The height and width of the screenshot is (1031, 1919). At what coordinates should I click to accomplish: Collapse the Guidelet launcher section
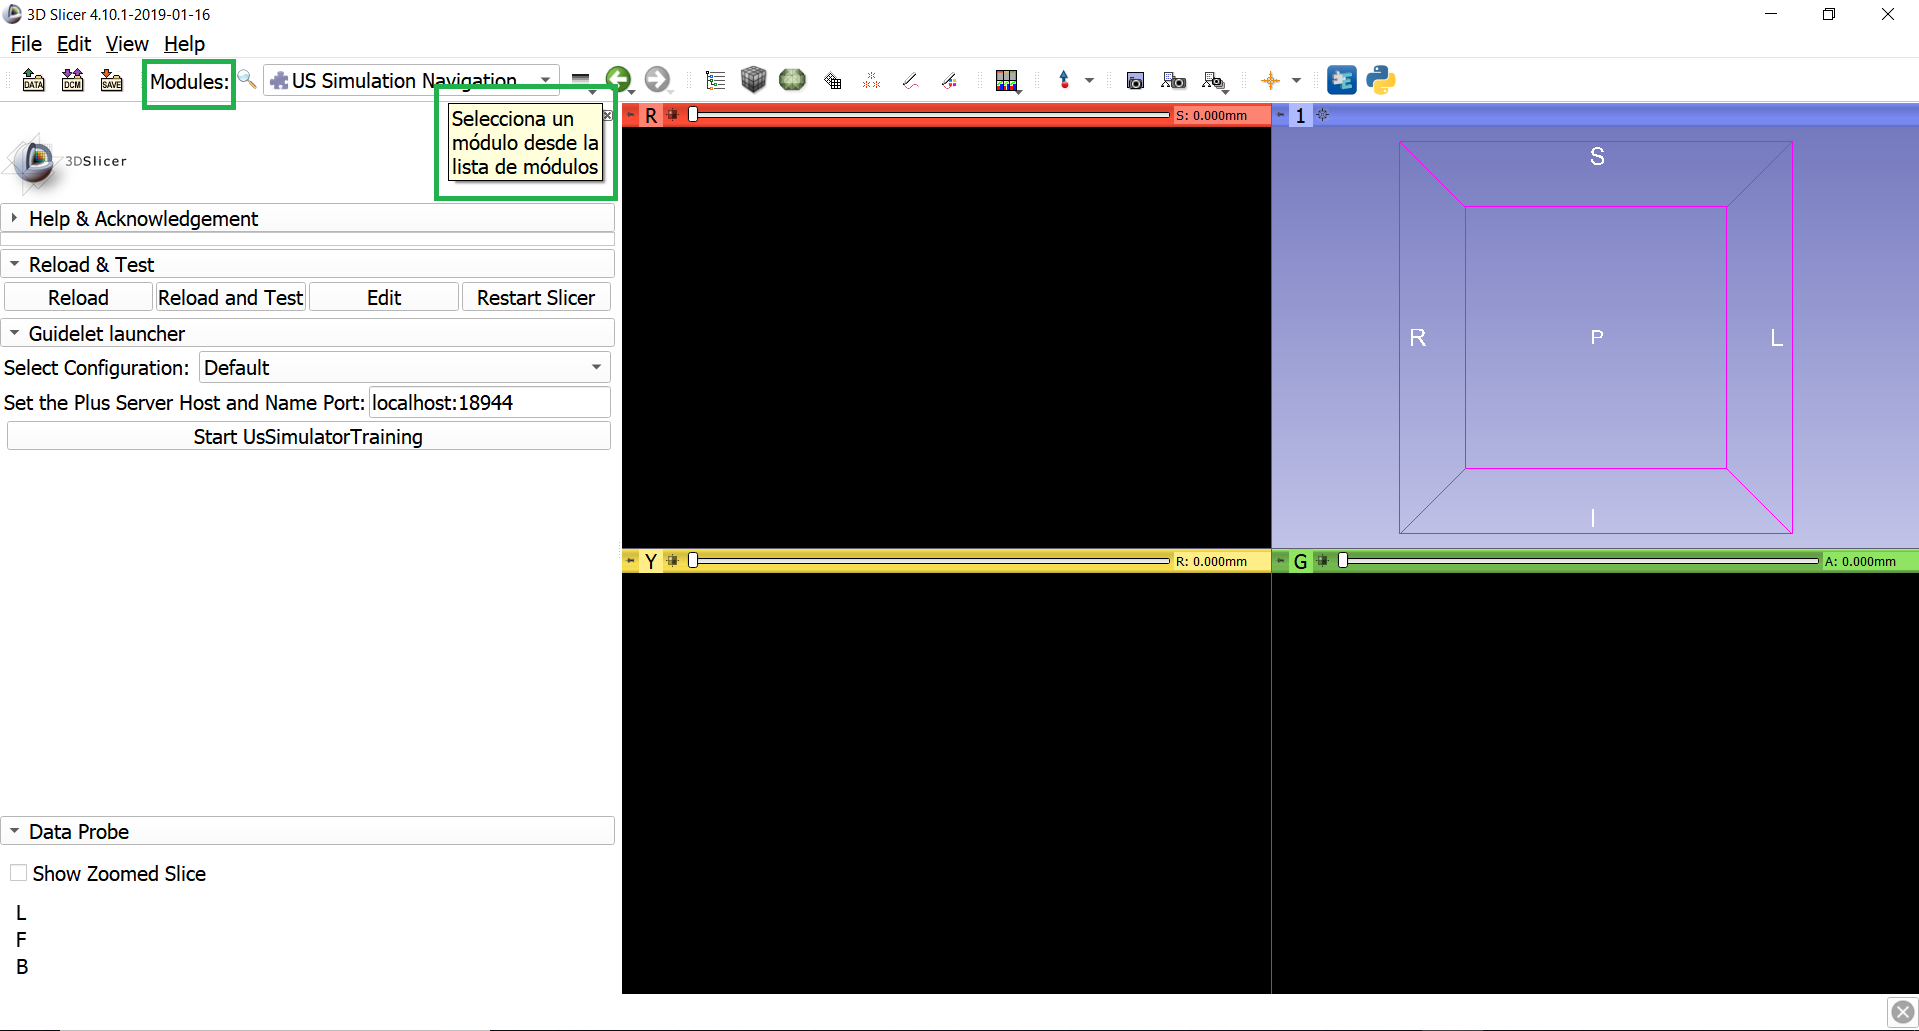pos(106,333)
